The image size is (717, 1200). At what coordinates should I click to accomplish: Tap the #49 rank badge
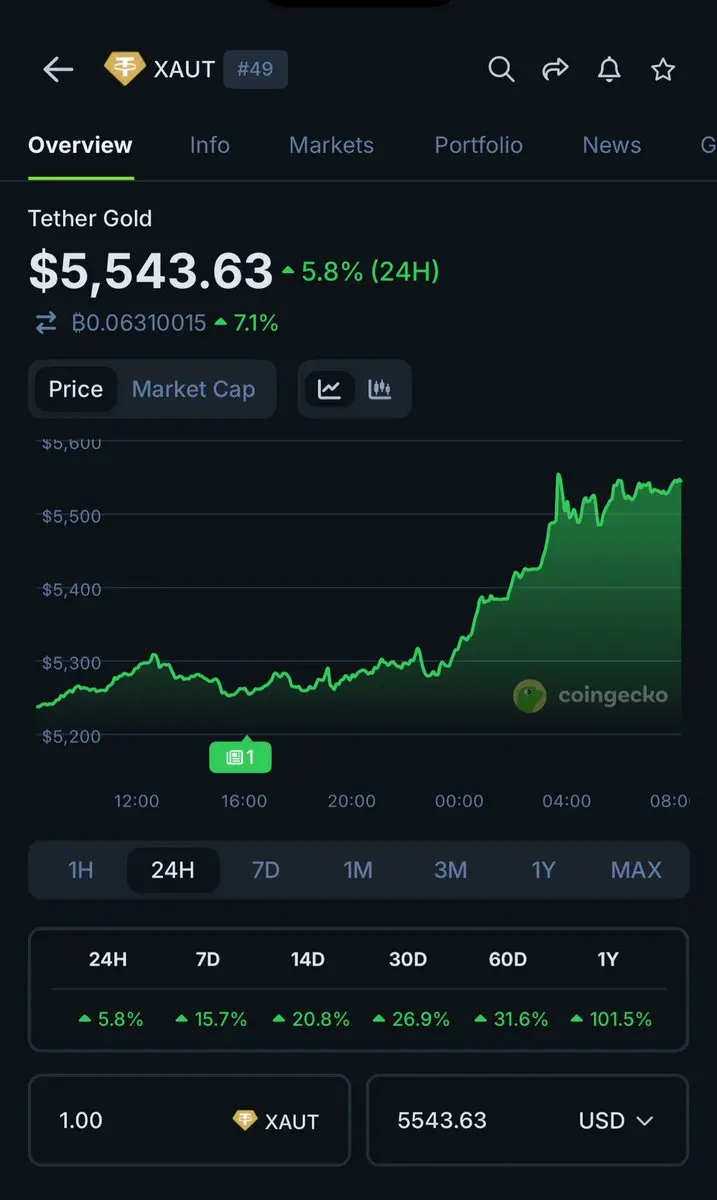pyautogui.click(x=255, y=69)
